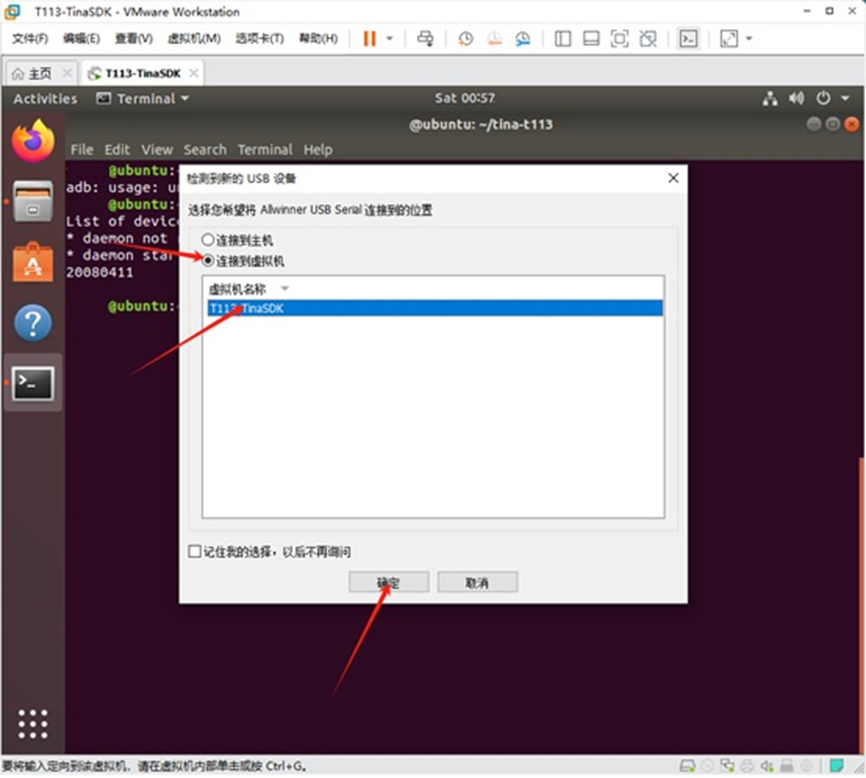Click the network adapter status bar icon
Viewport: 866px width, 778px height.
click(727, 766)
